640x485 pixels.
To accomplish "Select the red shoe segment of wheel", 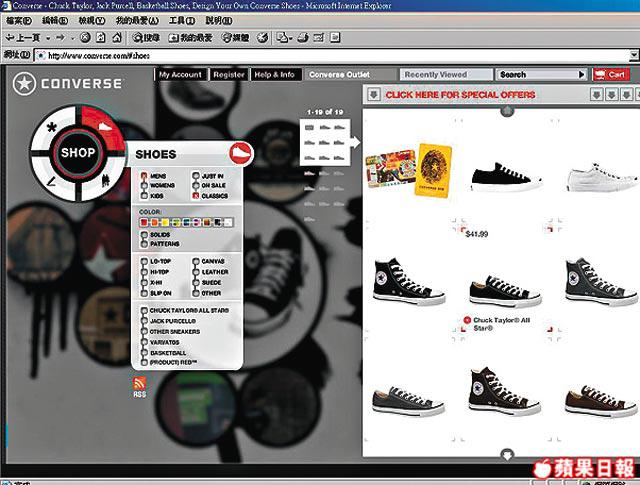I will pyautogui.click(x=102, y=127).
